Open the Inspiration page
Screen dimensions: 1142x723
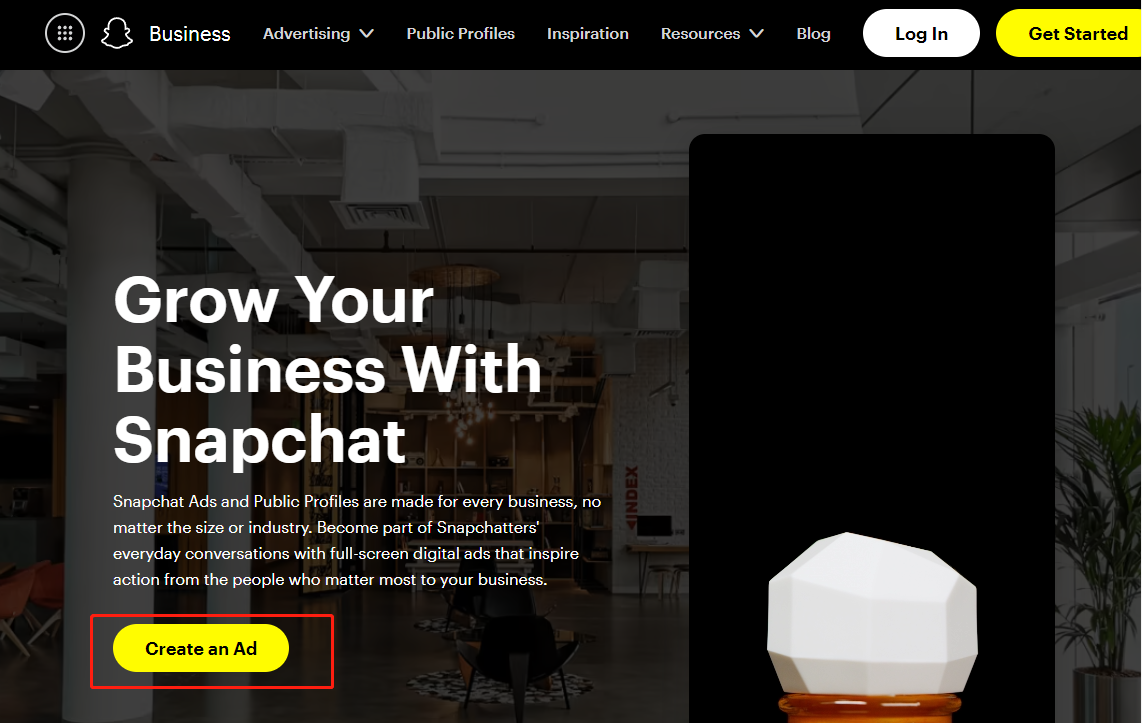coord(588,33)
